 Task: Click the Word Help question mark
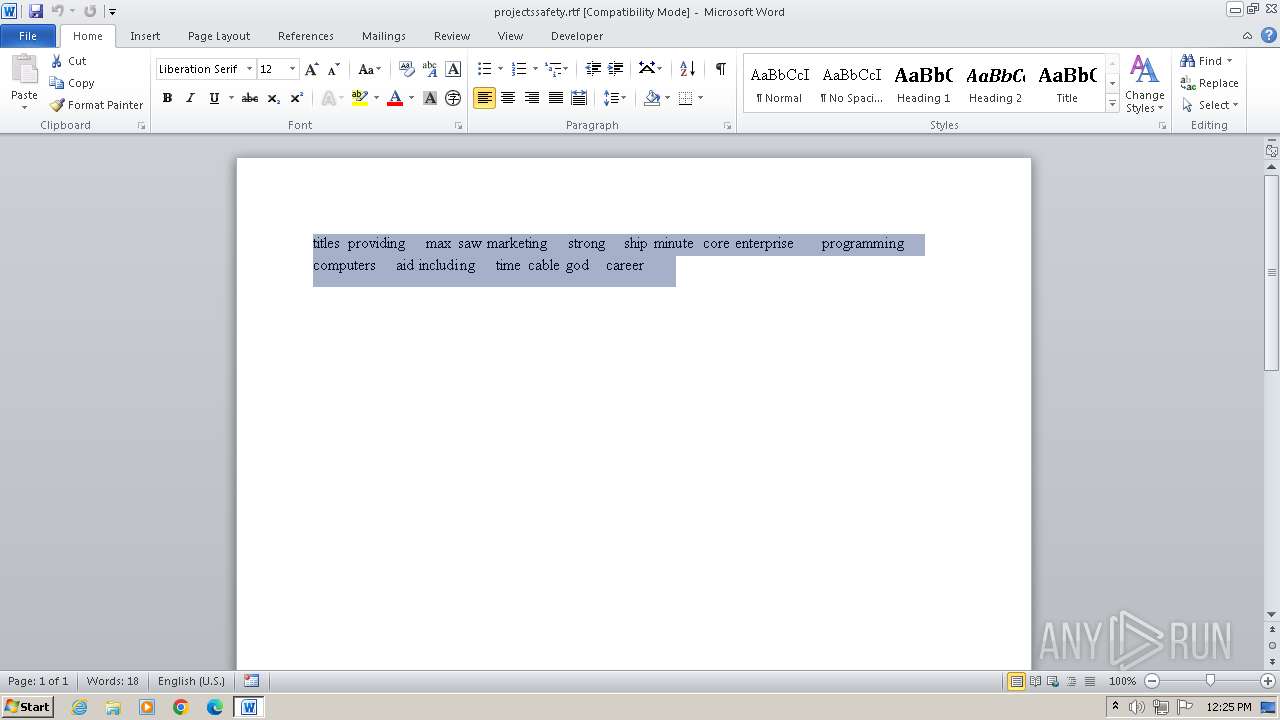pos(1269,35)
